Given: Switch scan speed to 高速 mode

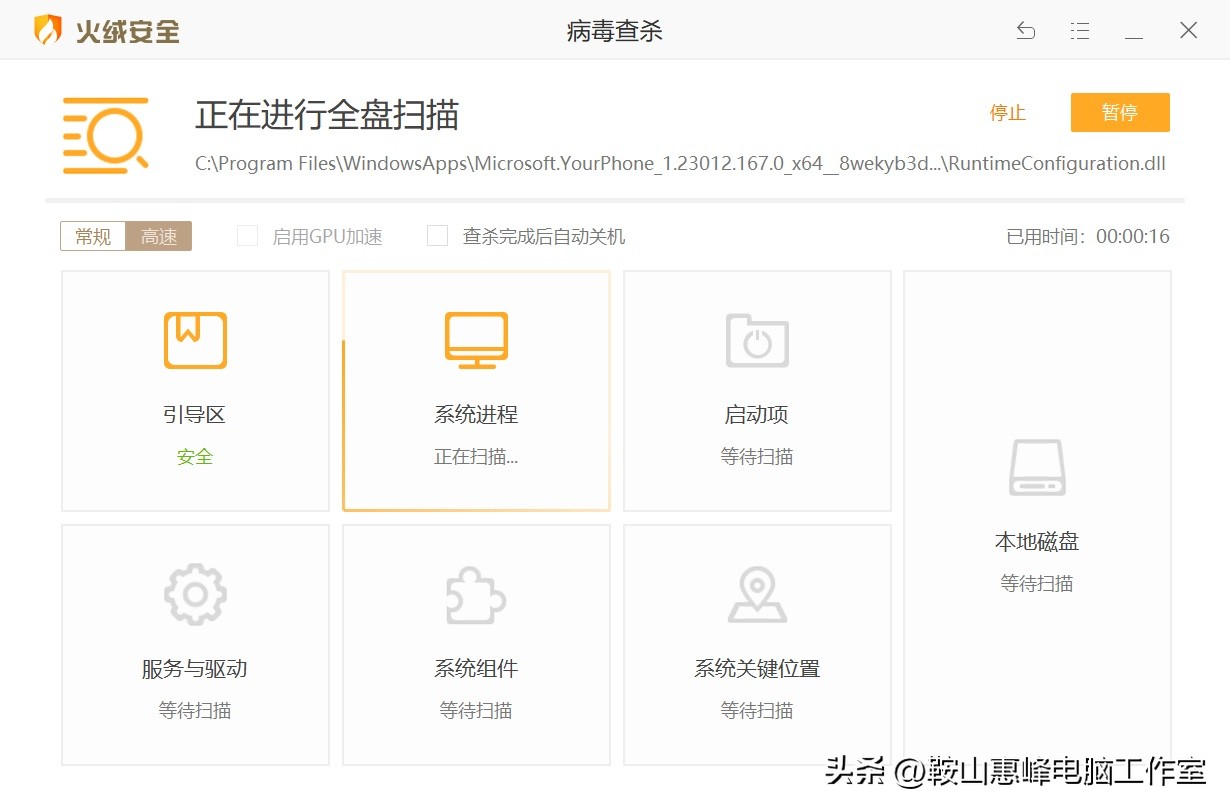Looking at the screenshot, I should pos(159,236).
